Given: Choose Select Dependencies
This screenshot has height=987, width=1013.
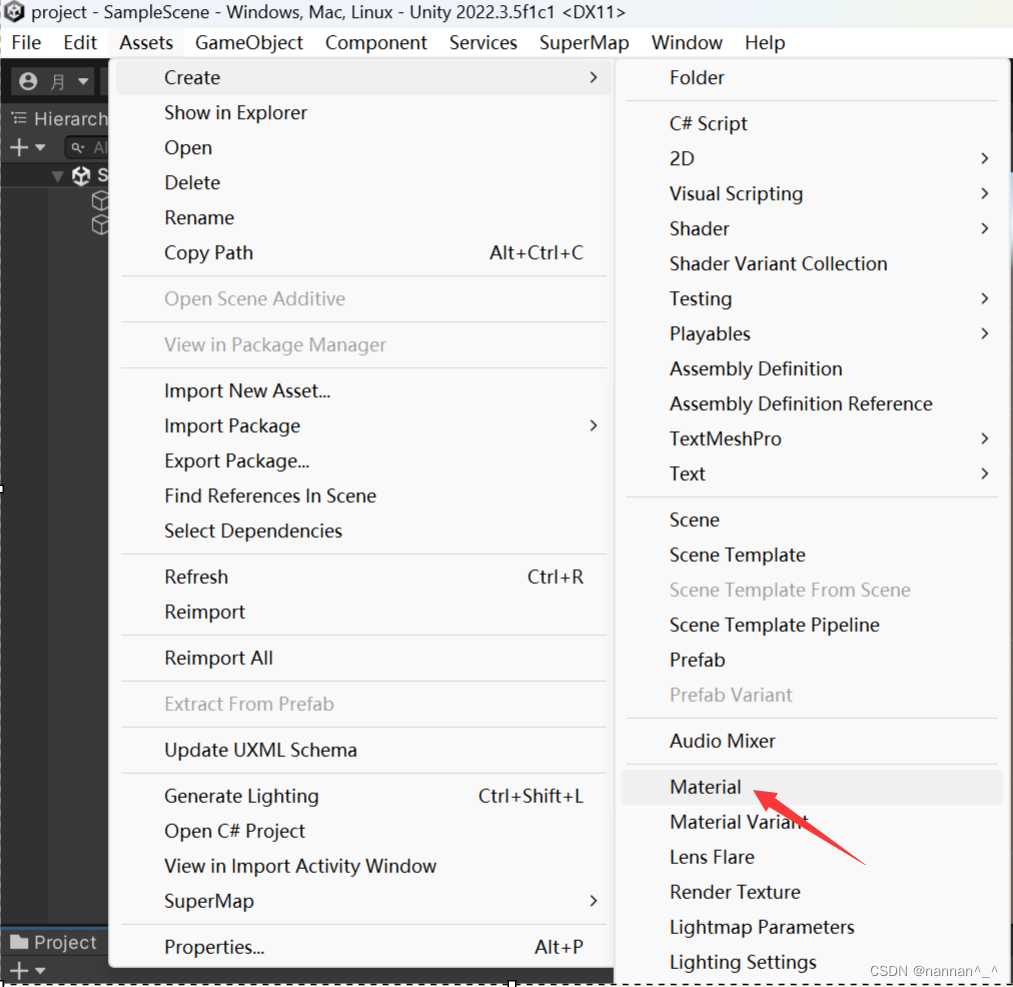Looking at the screenshot, I should tap(364, 531).
